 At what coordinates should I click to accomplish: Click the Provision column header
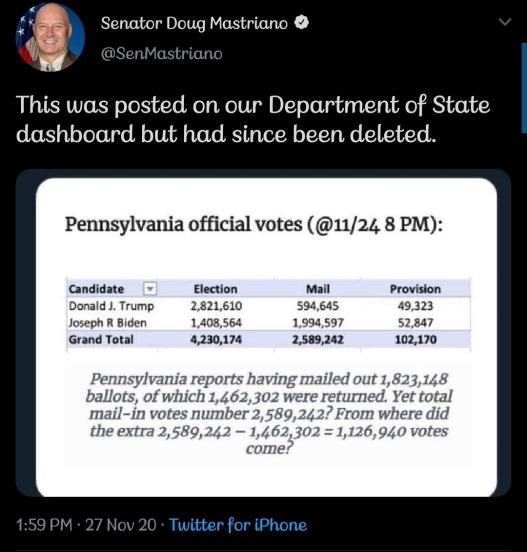415,289
